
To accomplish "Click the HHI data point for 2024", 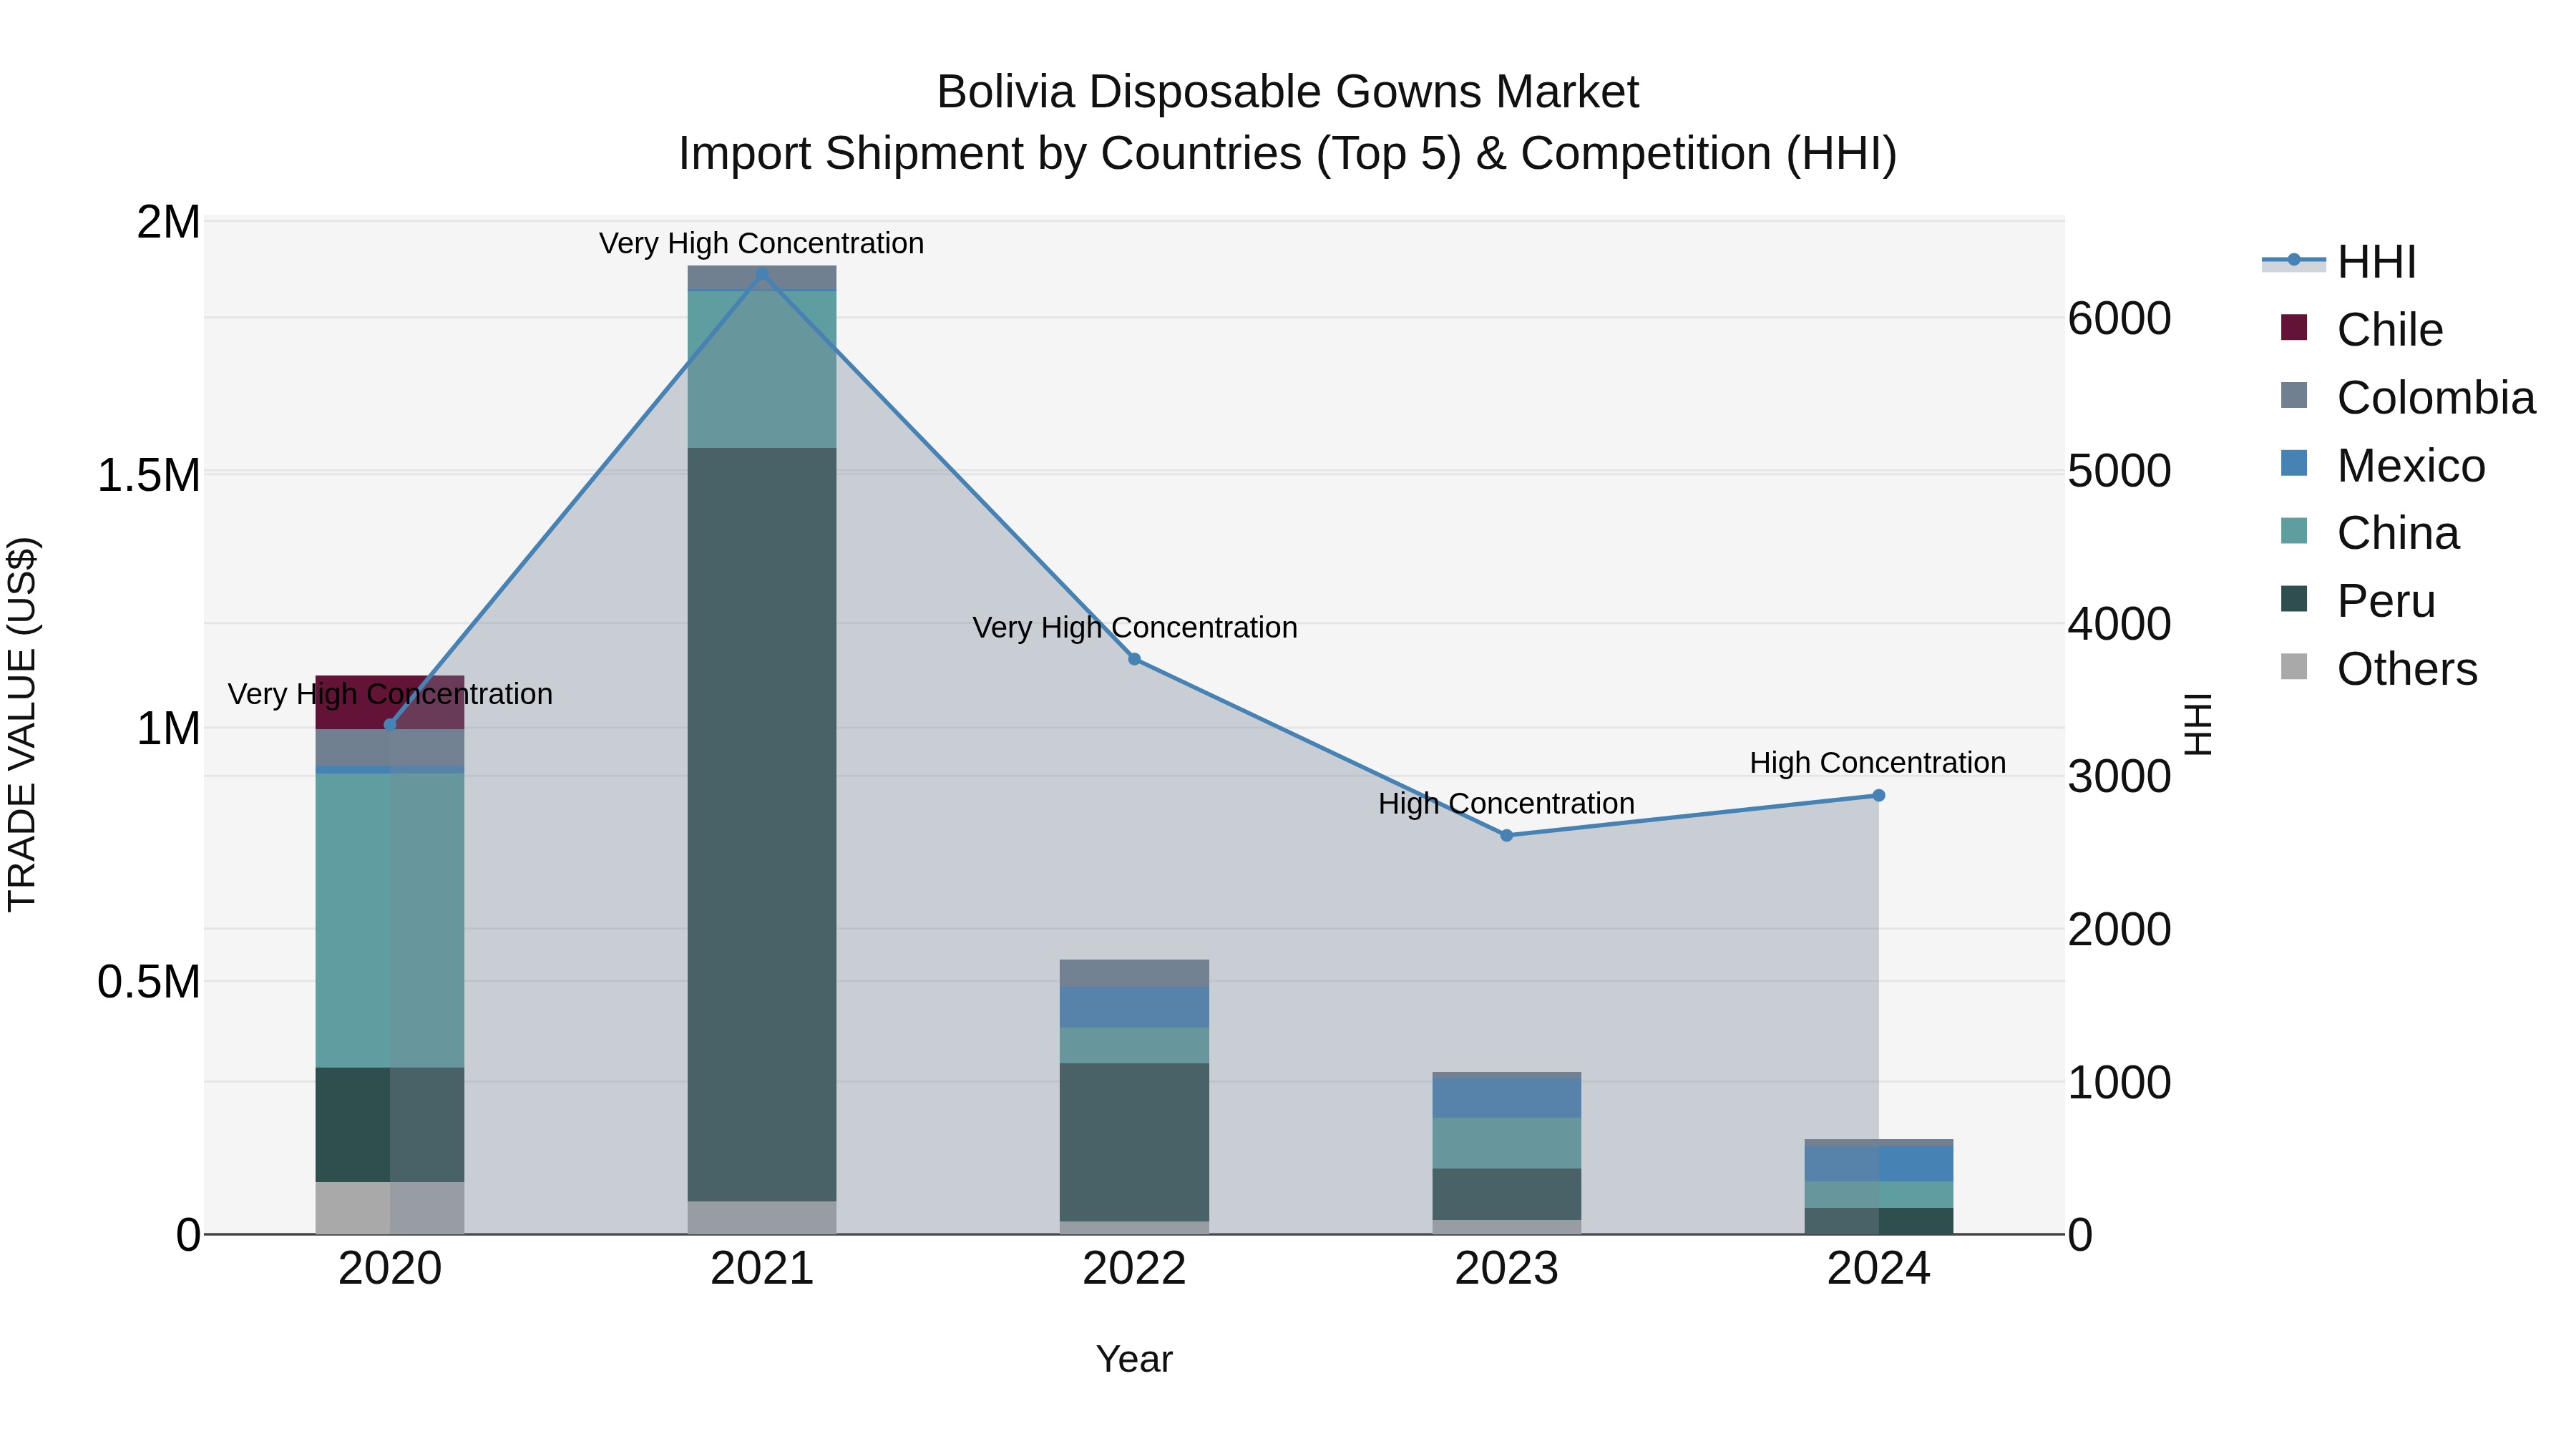I will pyautogui.click(x=1879, y=795).
